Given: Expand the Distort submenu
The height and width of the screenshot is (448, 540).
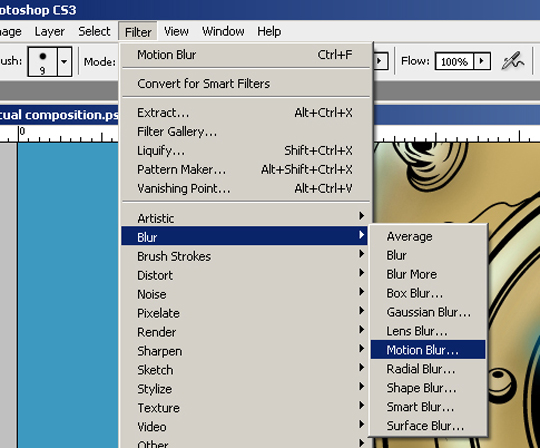Looking at the screenshot, I should [x=246, y=275].
